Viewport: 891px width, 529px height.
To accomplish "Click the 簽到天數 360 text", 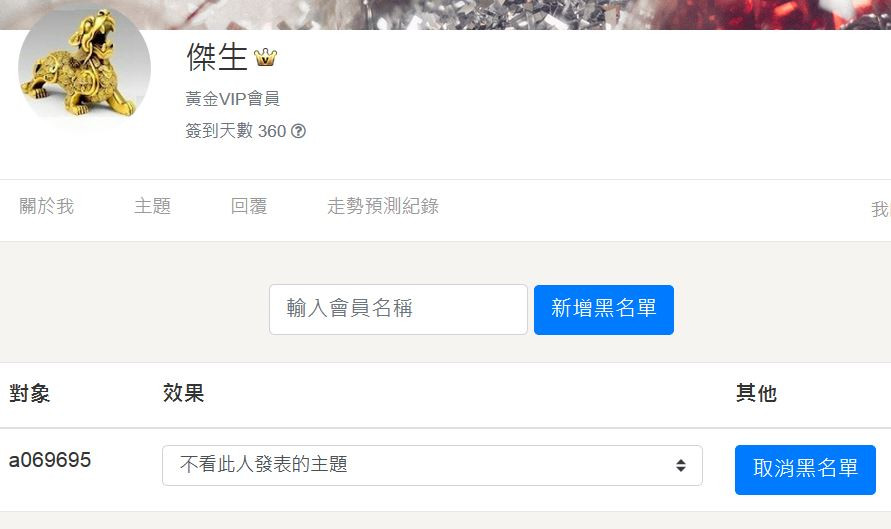I will click(235, 131).
